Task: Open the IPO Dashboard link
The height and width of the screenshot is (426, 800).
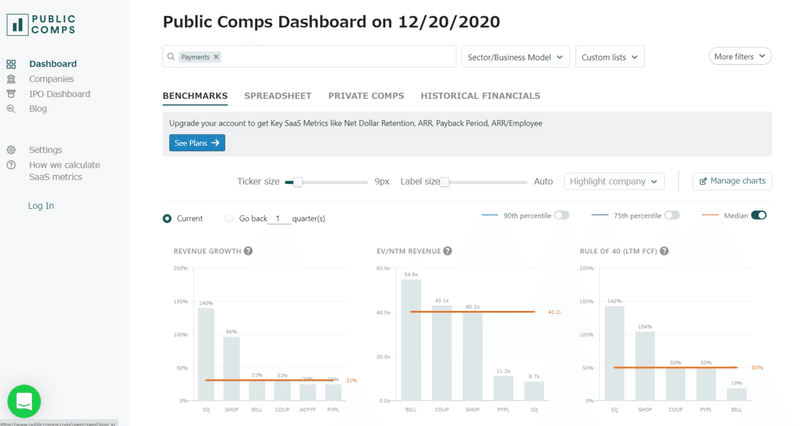Action: point(59,94)
